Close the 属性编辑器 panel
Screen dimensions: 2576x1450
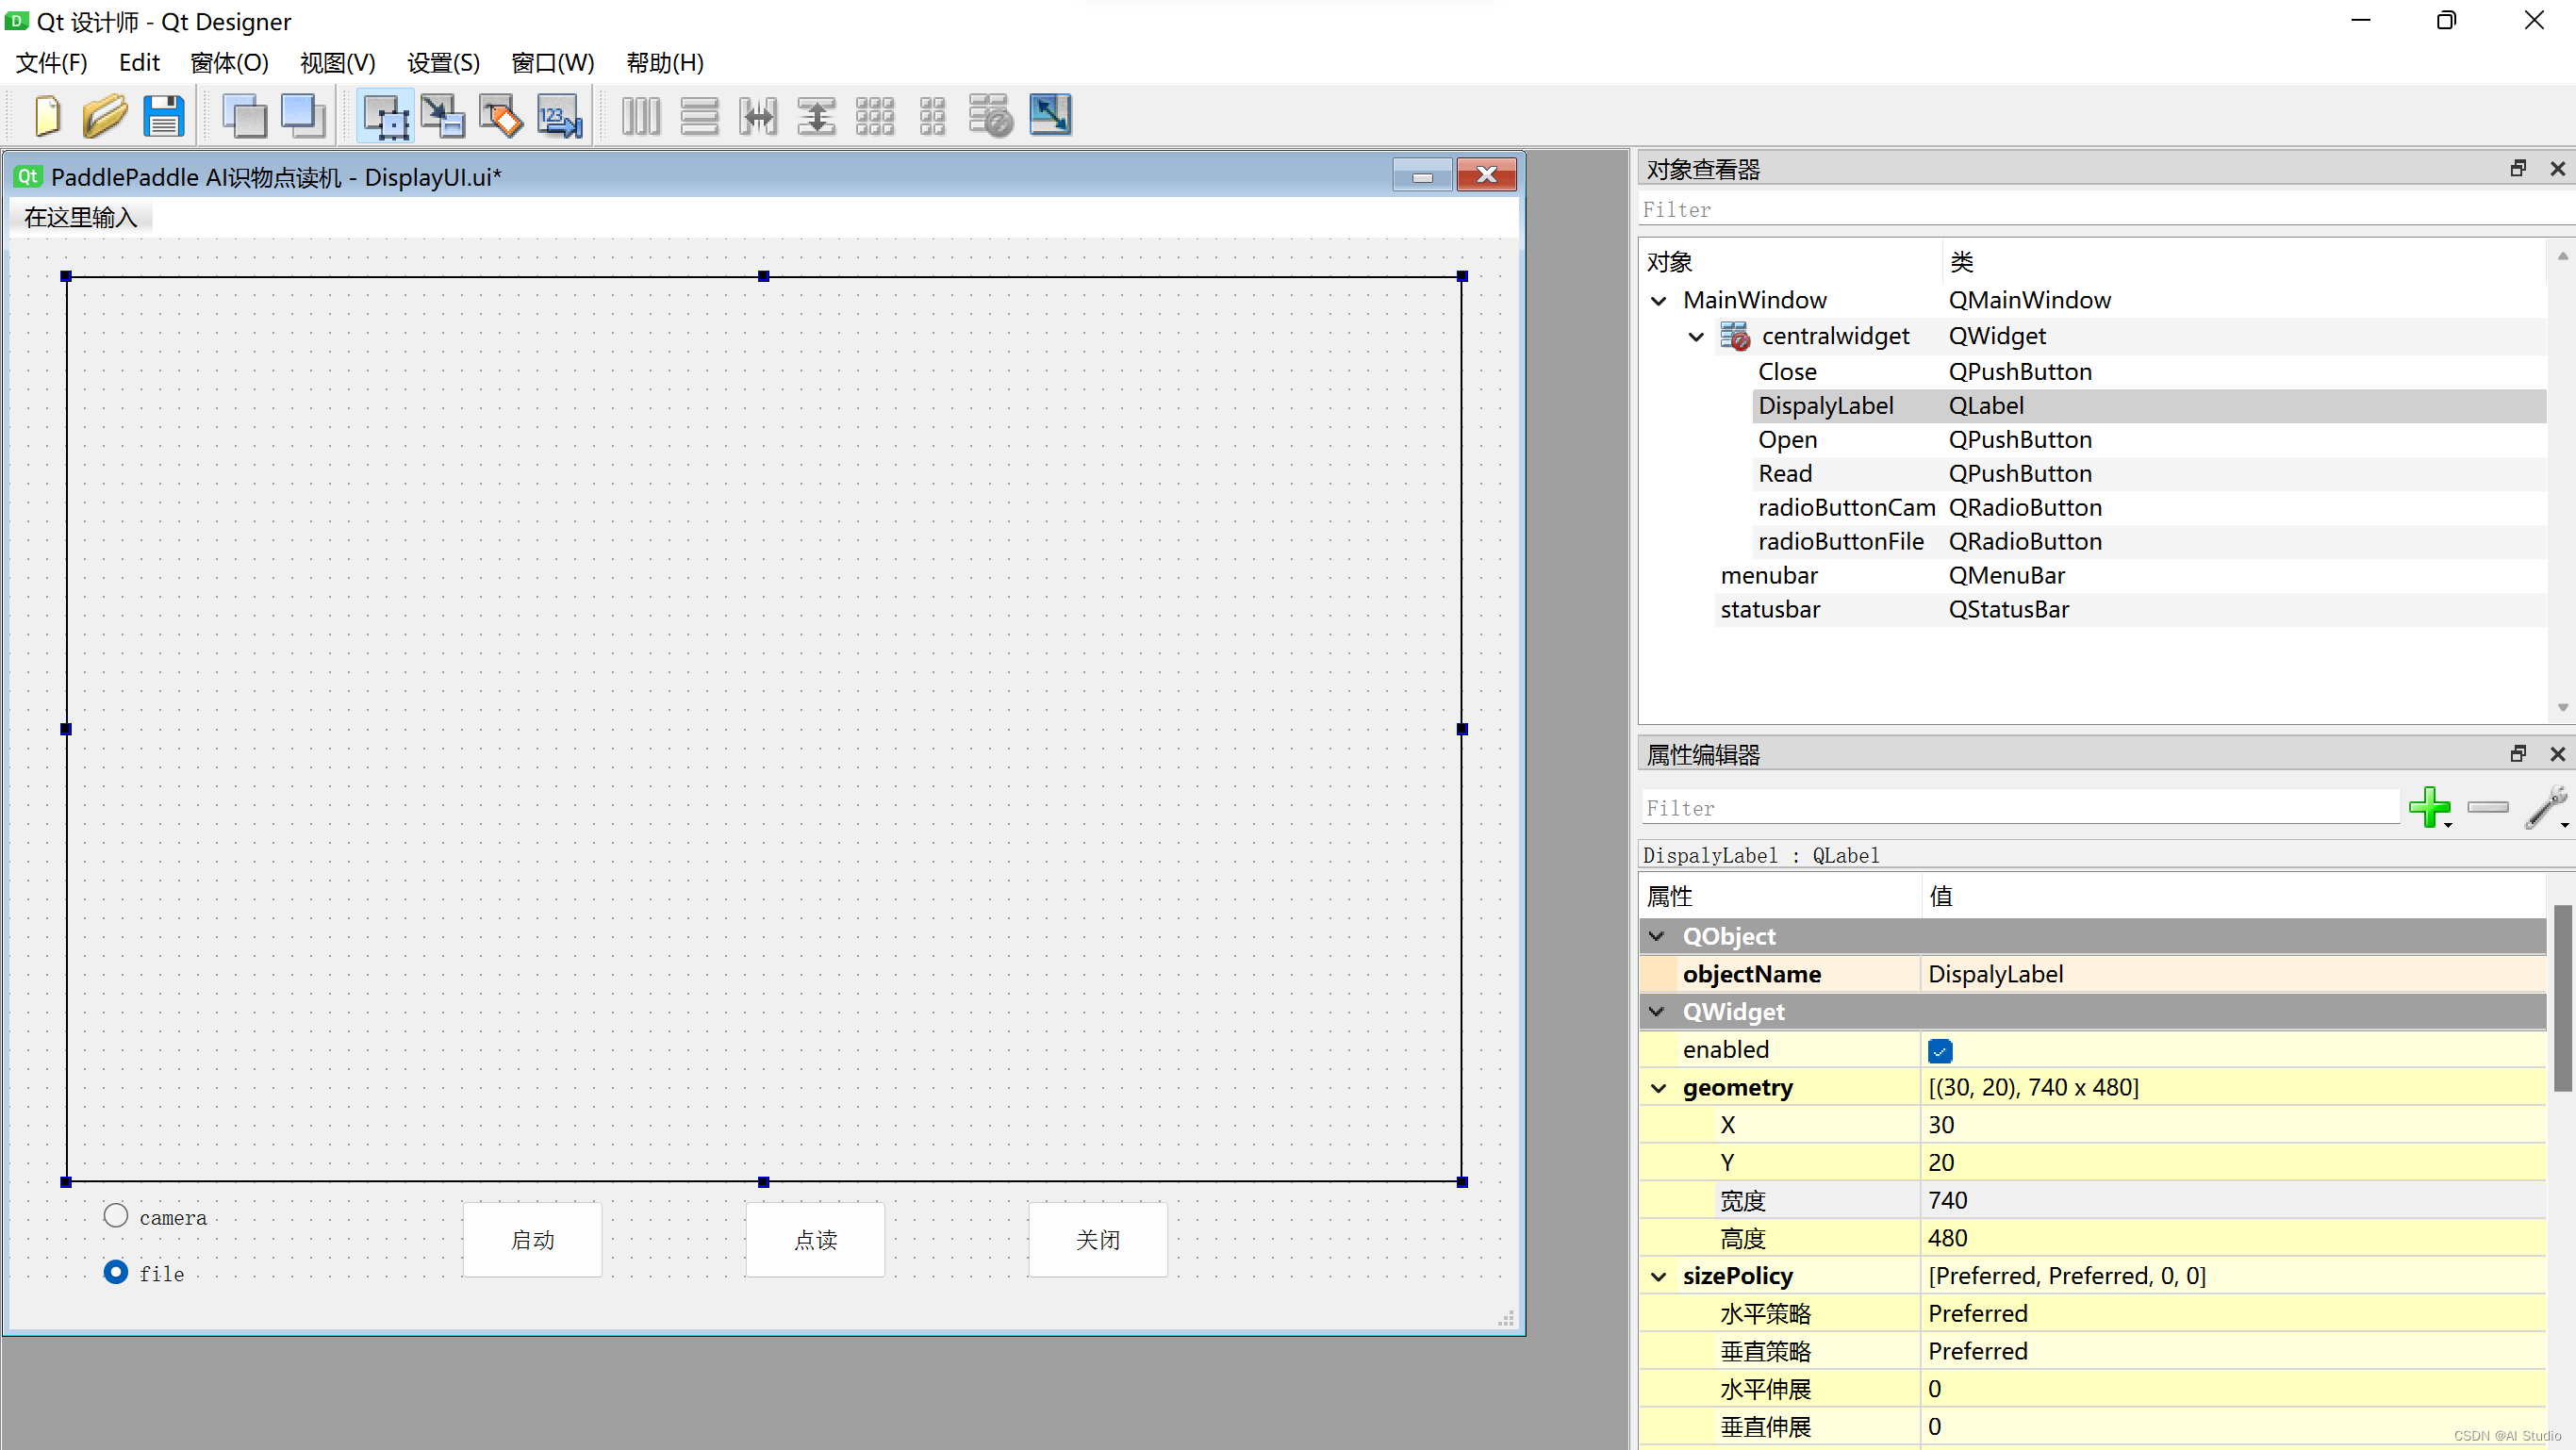point(2557,754)
